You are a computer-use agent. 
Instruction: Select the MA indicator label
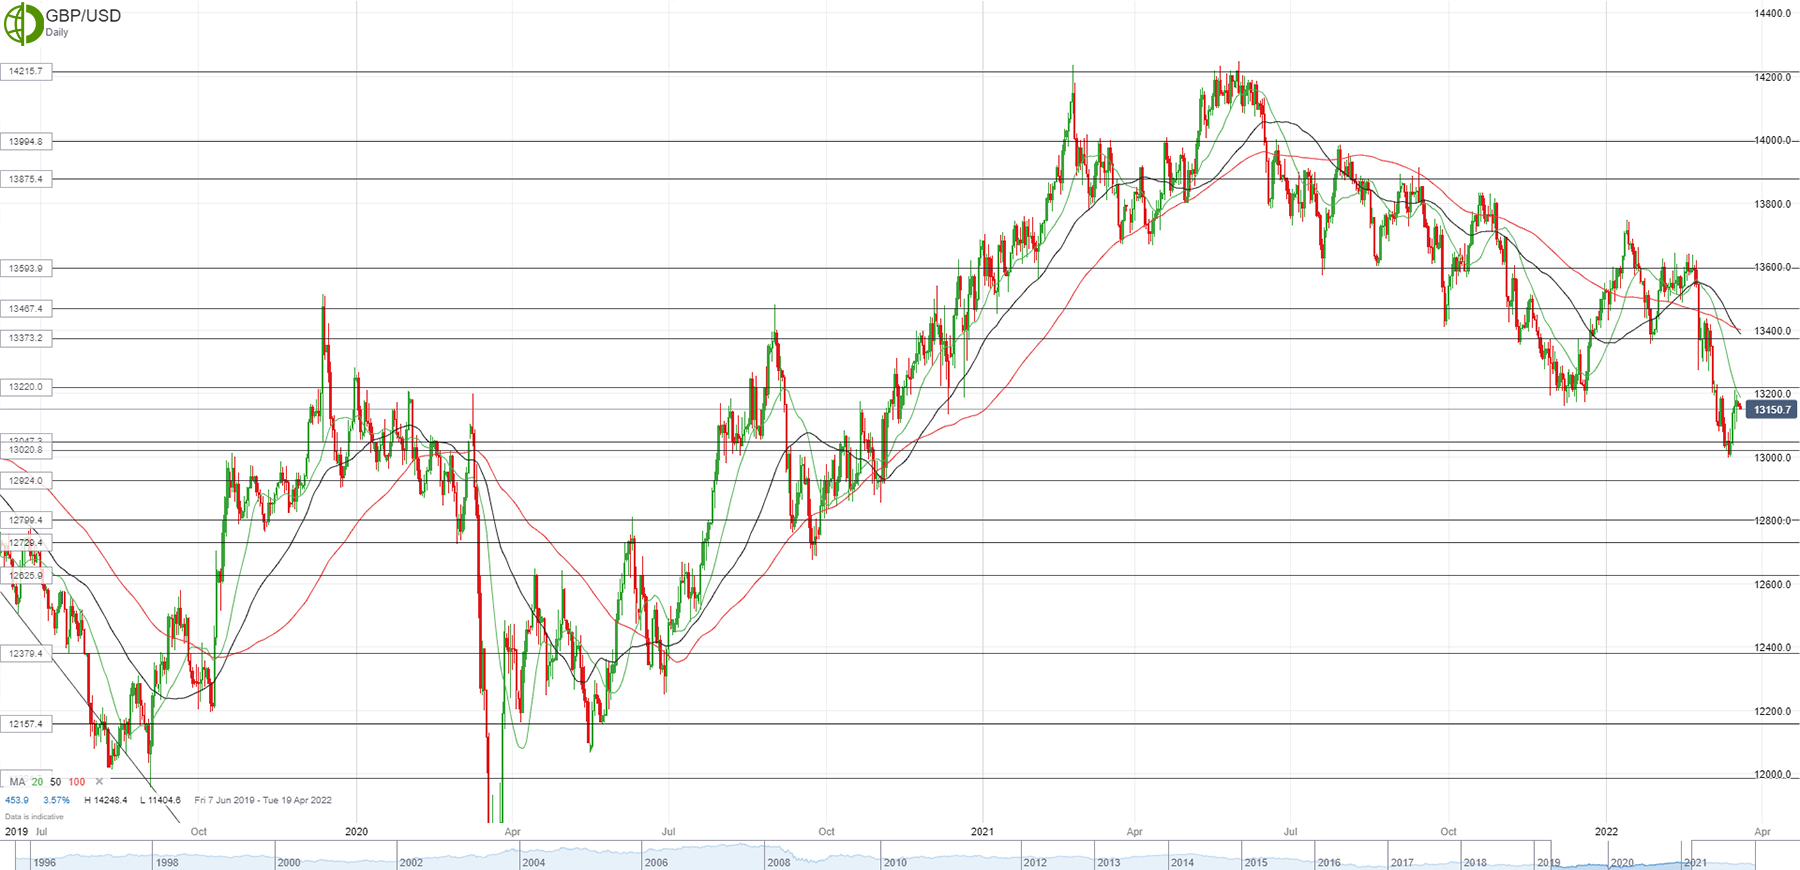(17, 782)
